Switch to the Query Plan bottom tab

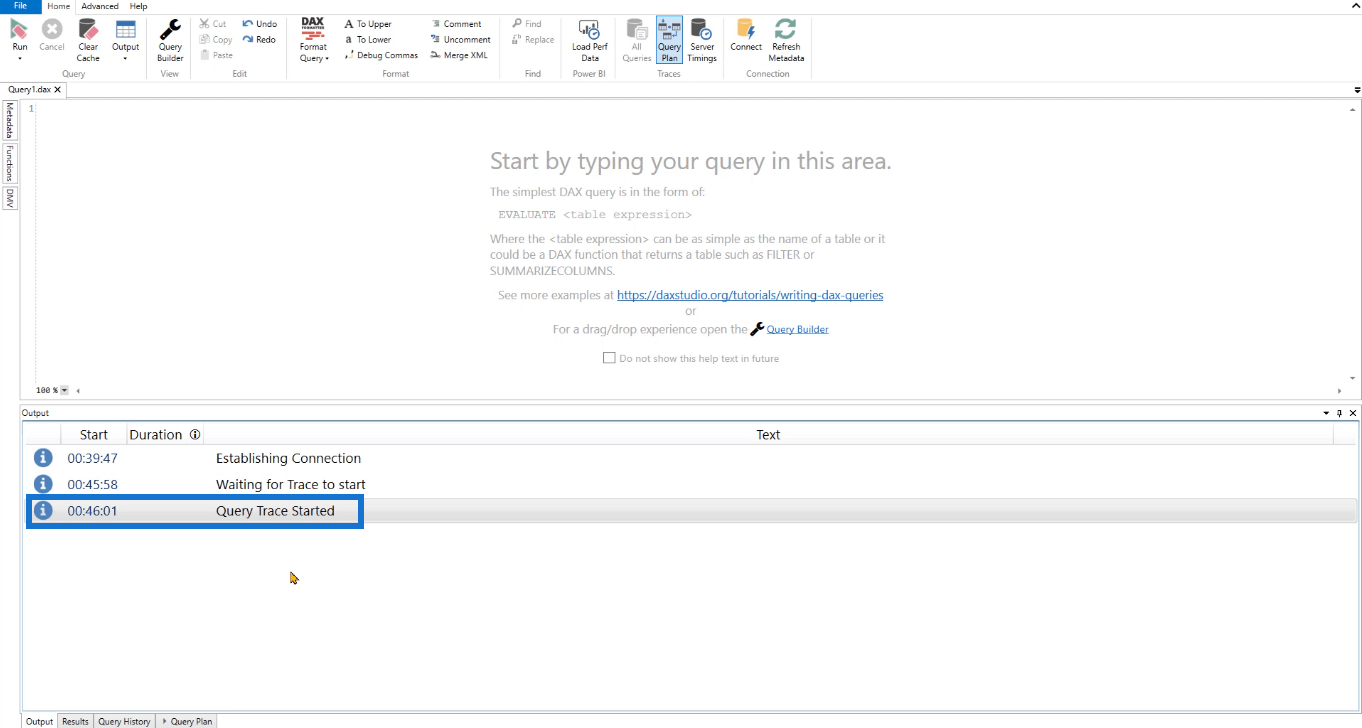coord(187,721)
